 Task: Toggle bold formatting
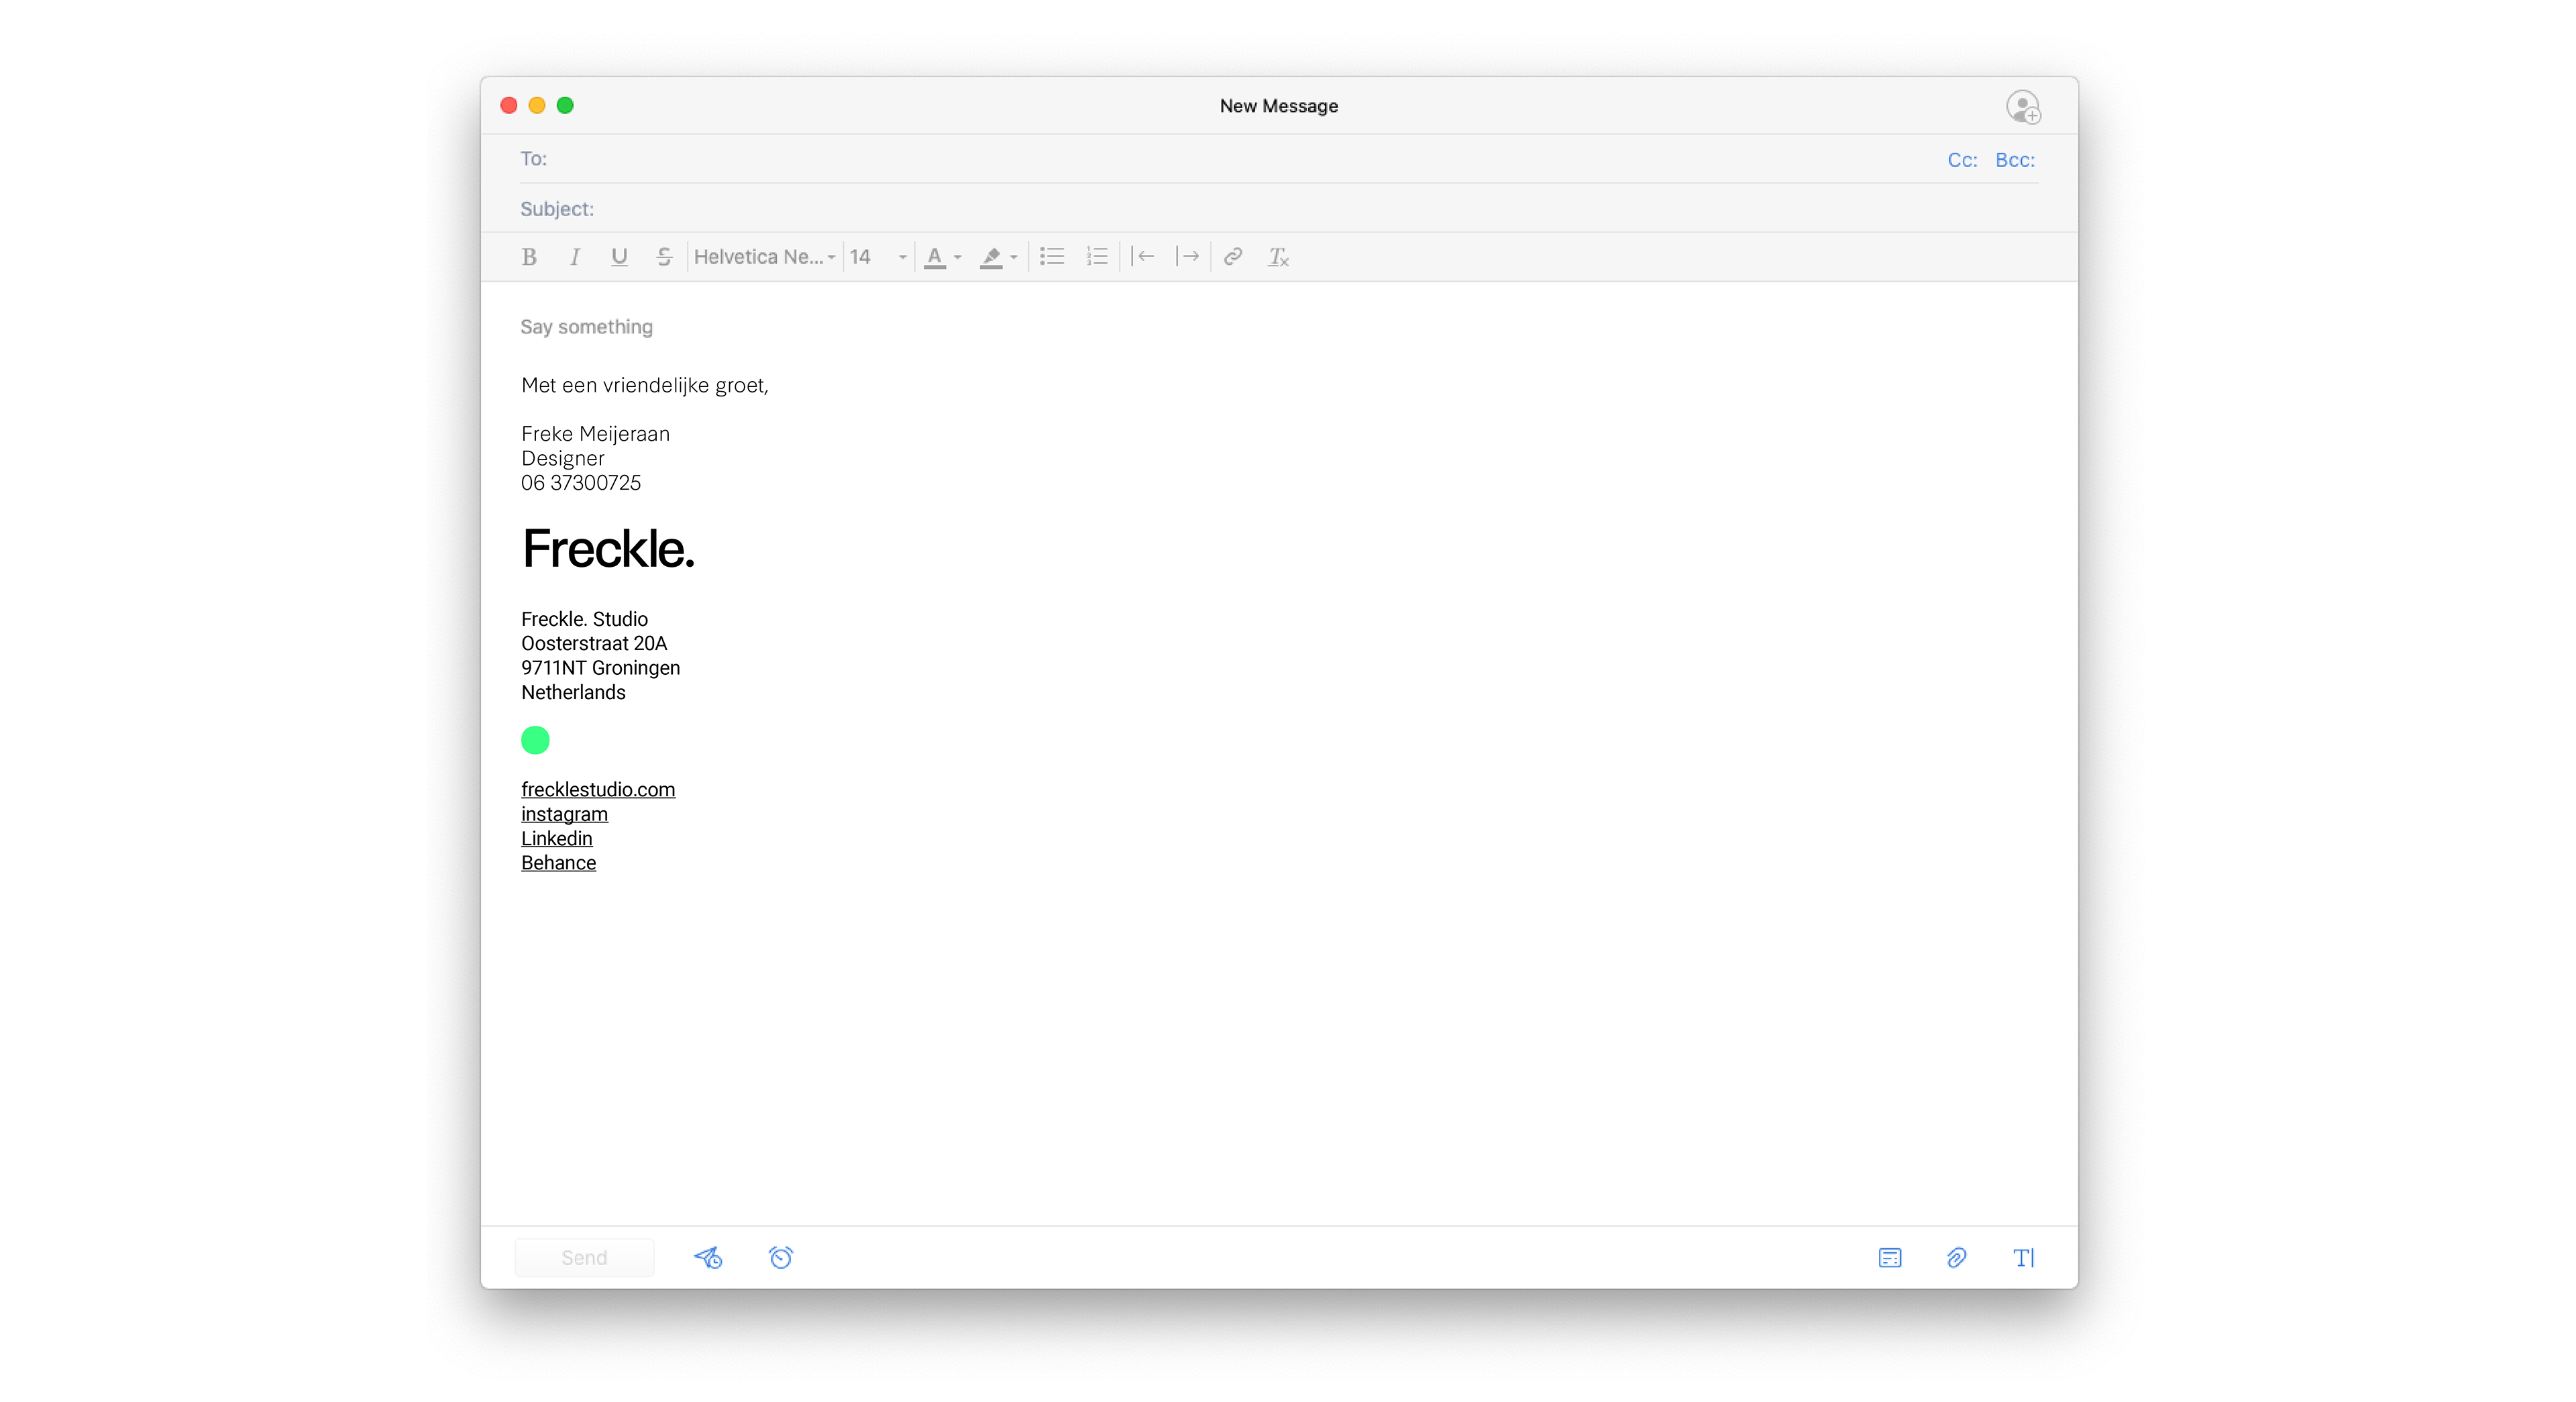pos(529,257)
